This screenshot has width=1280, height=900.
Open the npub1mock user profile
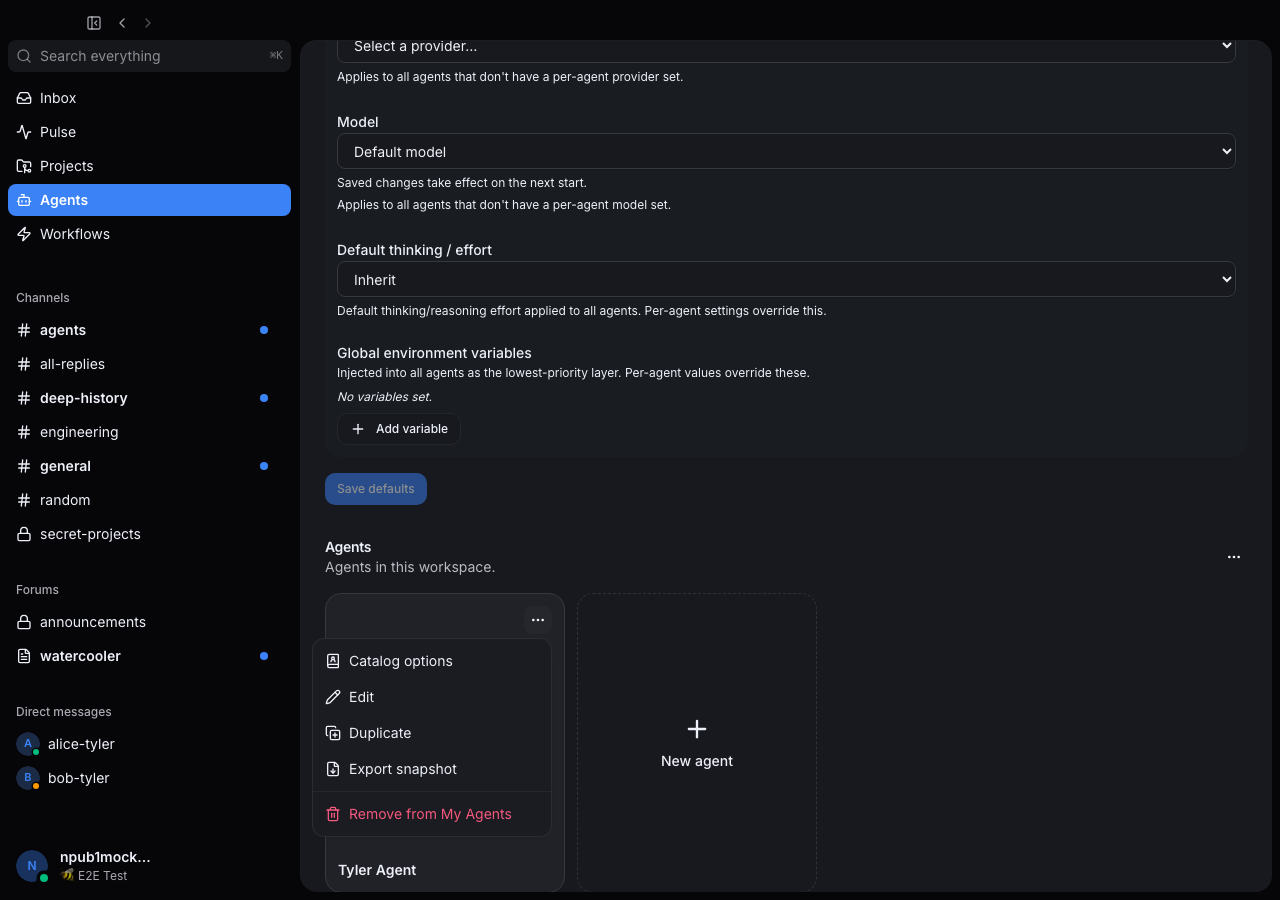click(105, 857)
